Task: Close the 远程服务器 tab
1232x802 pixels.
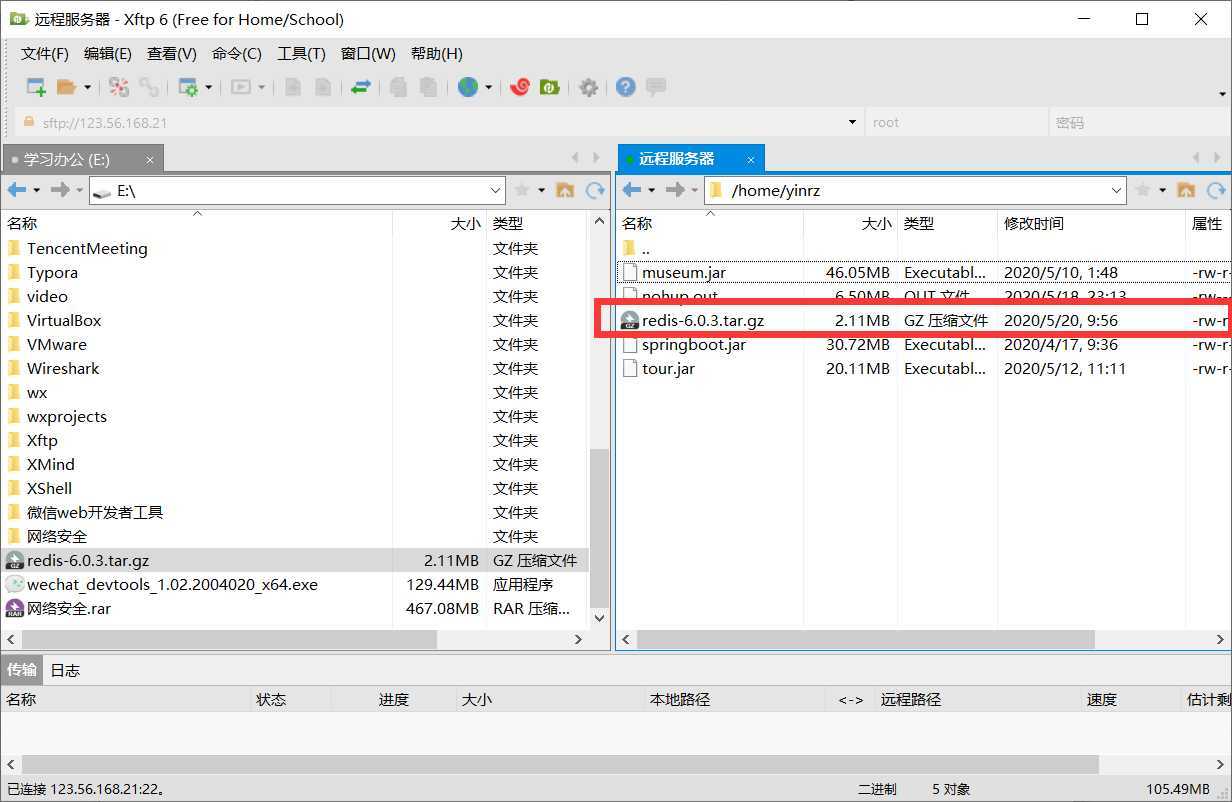Action: coord(751,159)
